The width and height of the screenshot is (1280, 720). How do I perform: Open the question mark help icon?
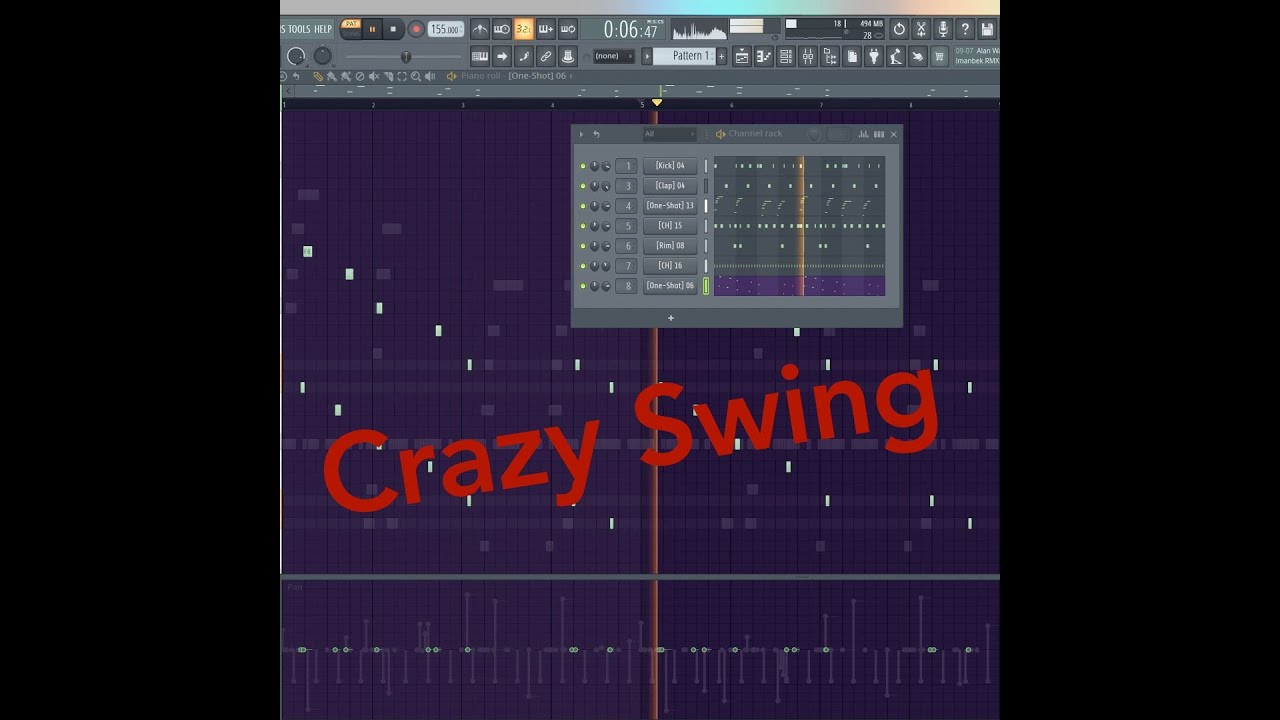pos(965,29)
